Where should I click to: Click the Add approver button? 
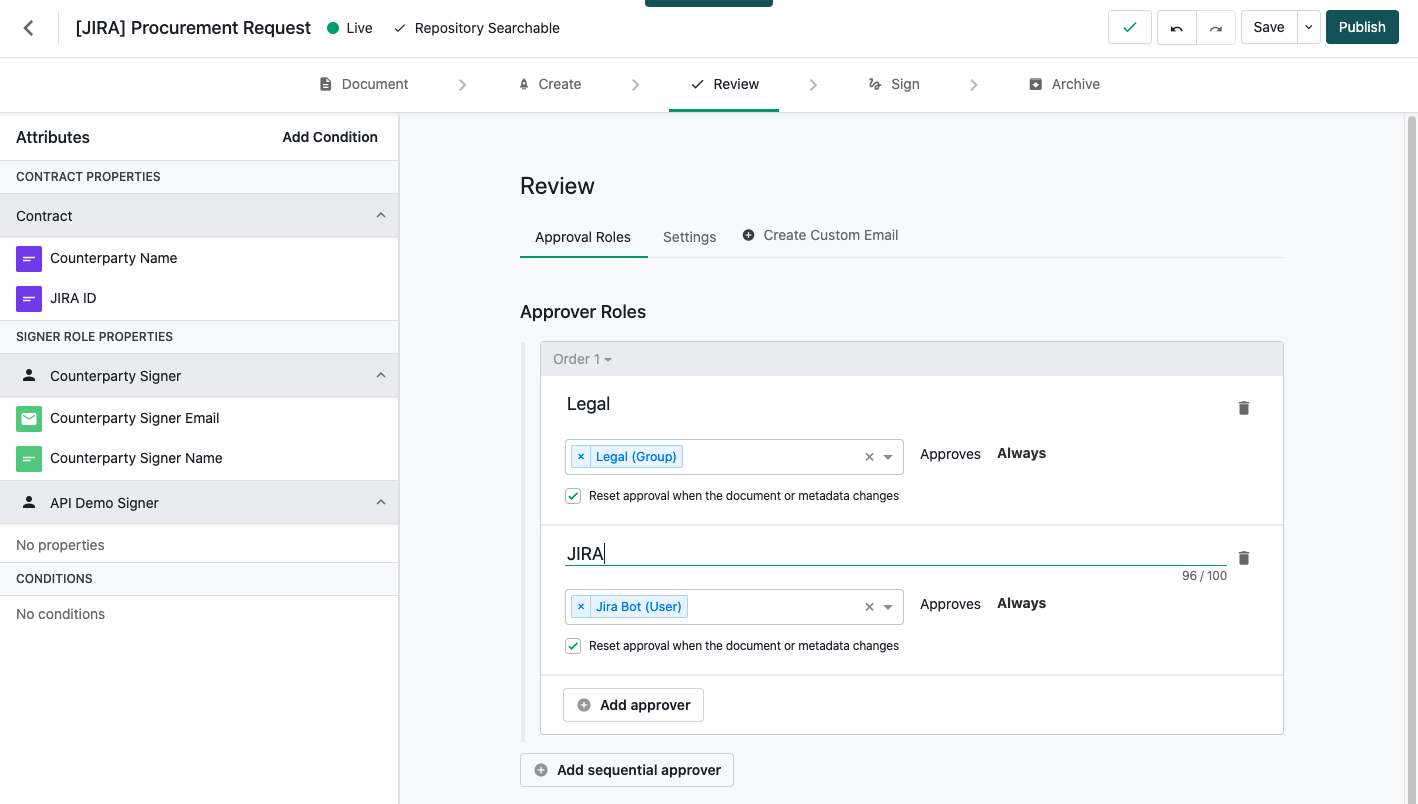(634, 705)
